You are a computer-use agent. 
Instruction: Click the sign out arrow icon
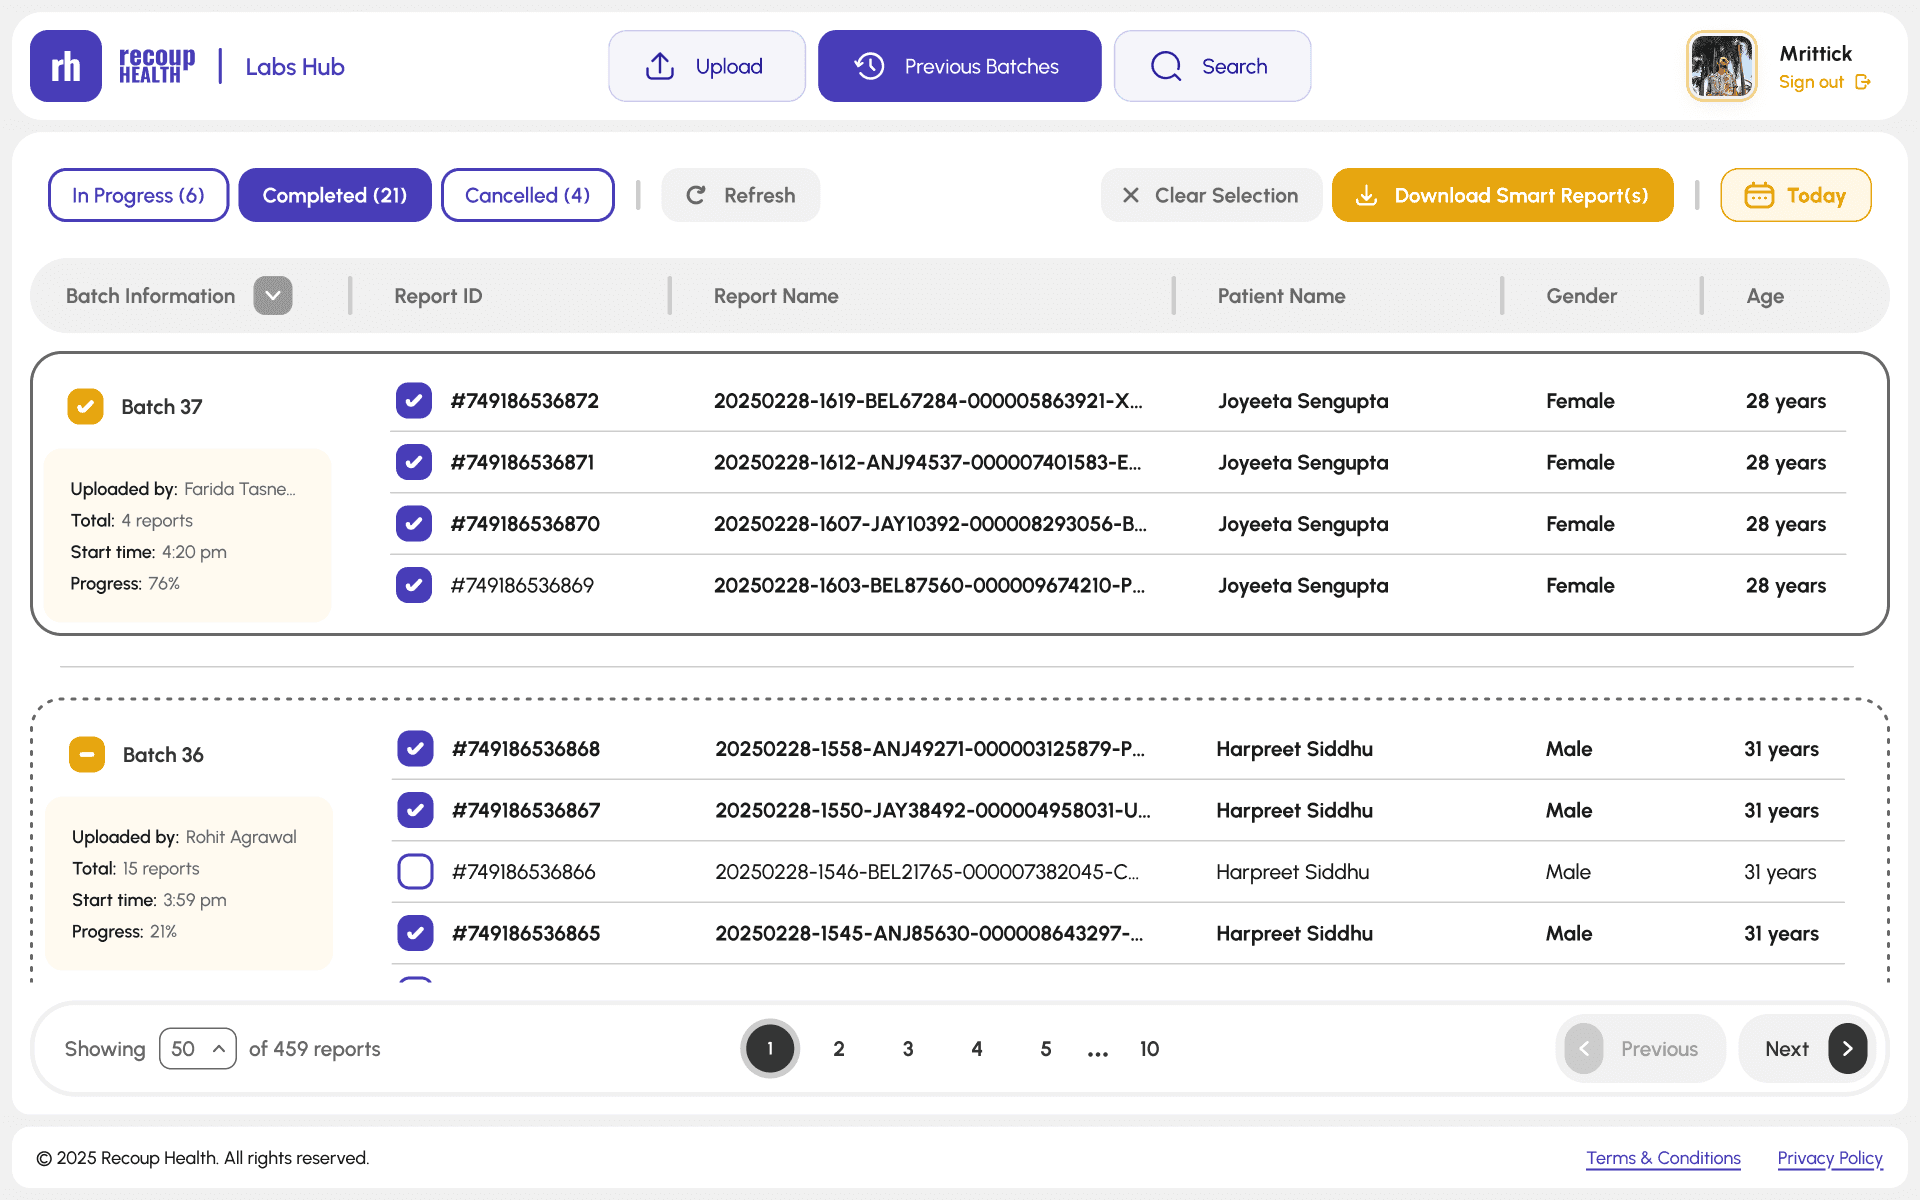point(1862,82)
